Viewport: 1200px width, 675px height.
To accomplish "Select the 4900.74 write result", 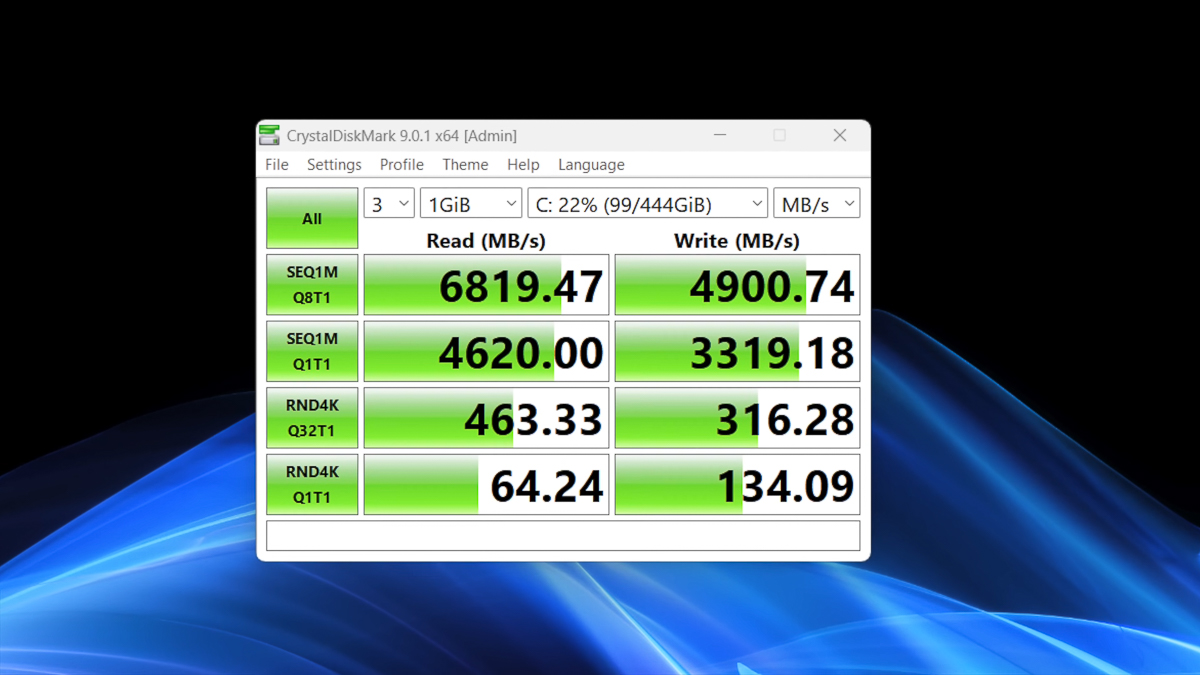I will 737,285.
